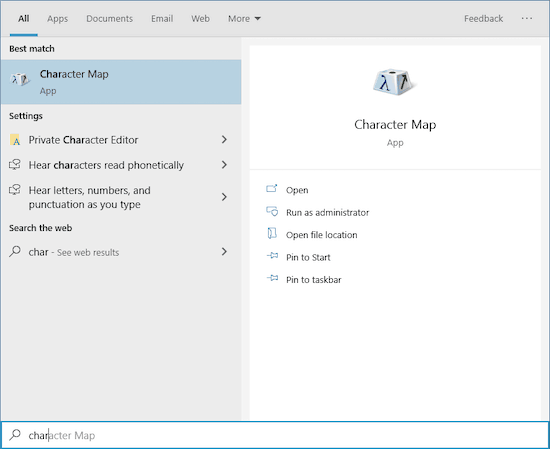
Task: Click the Open file location icon
Action: 272,234
